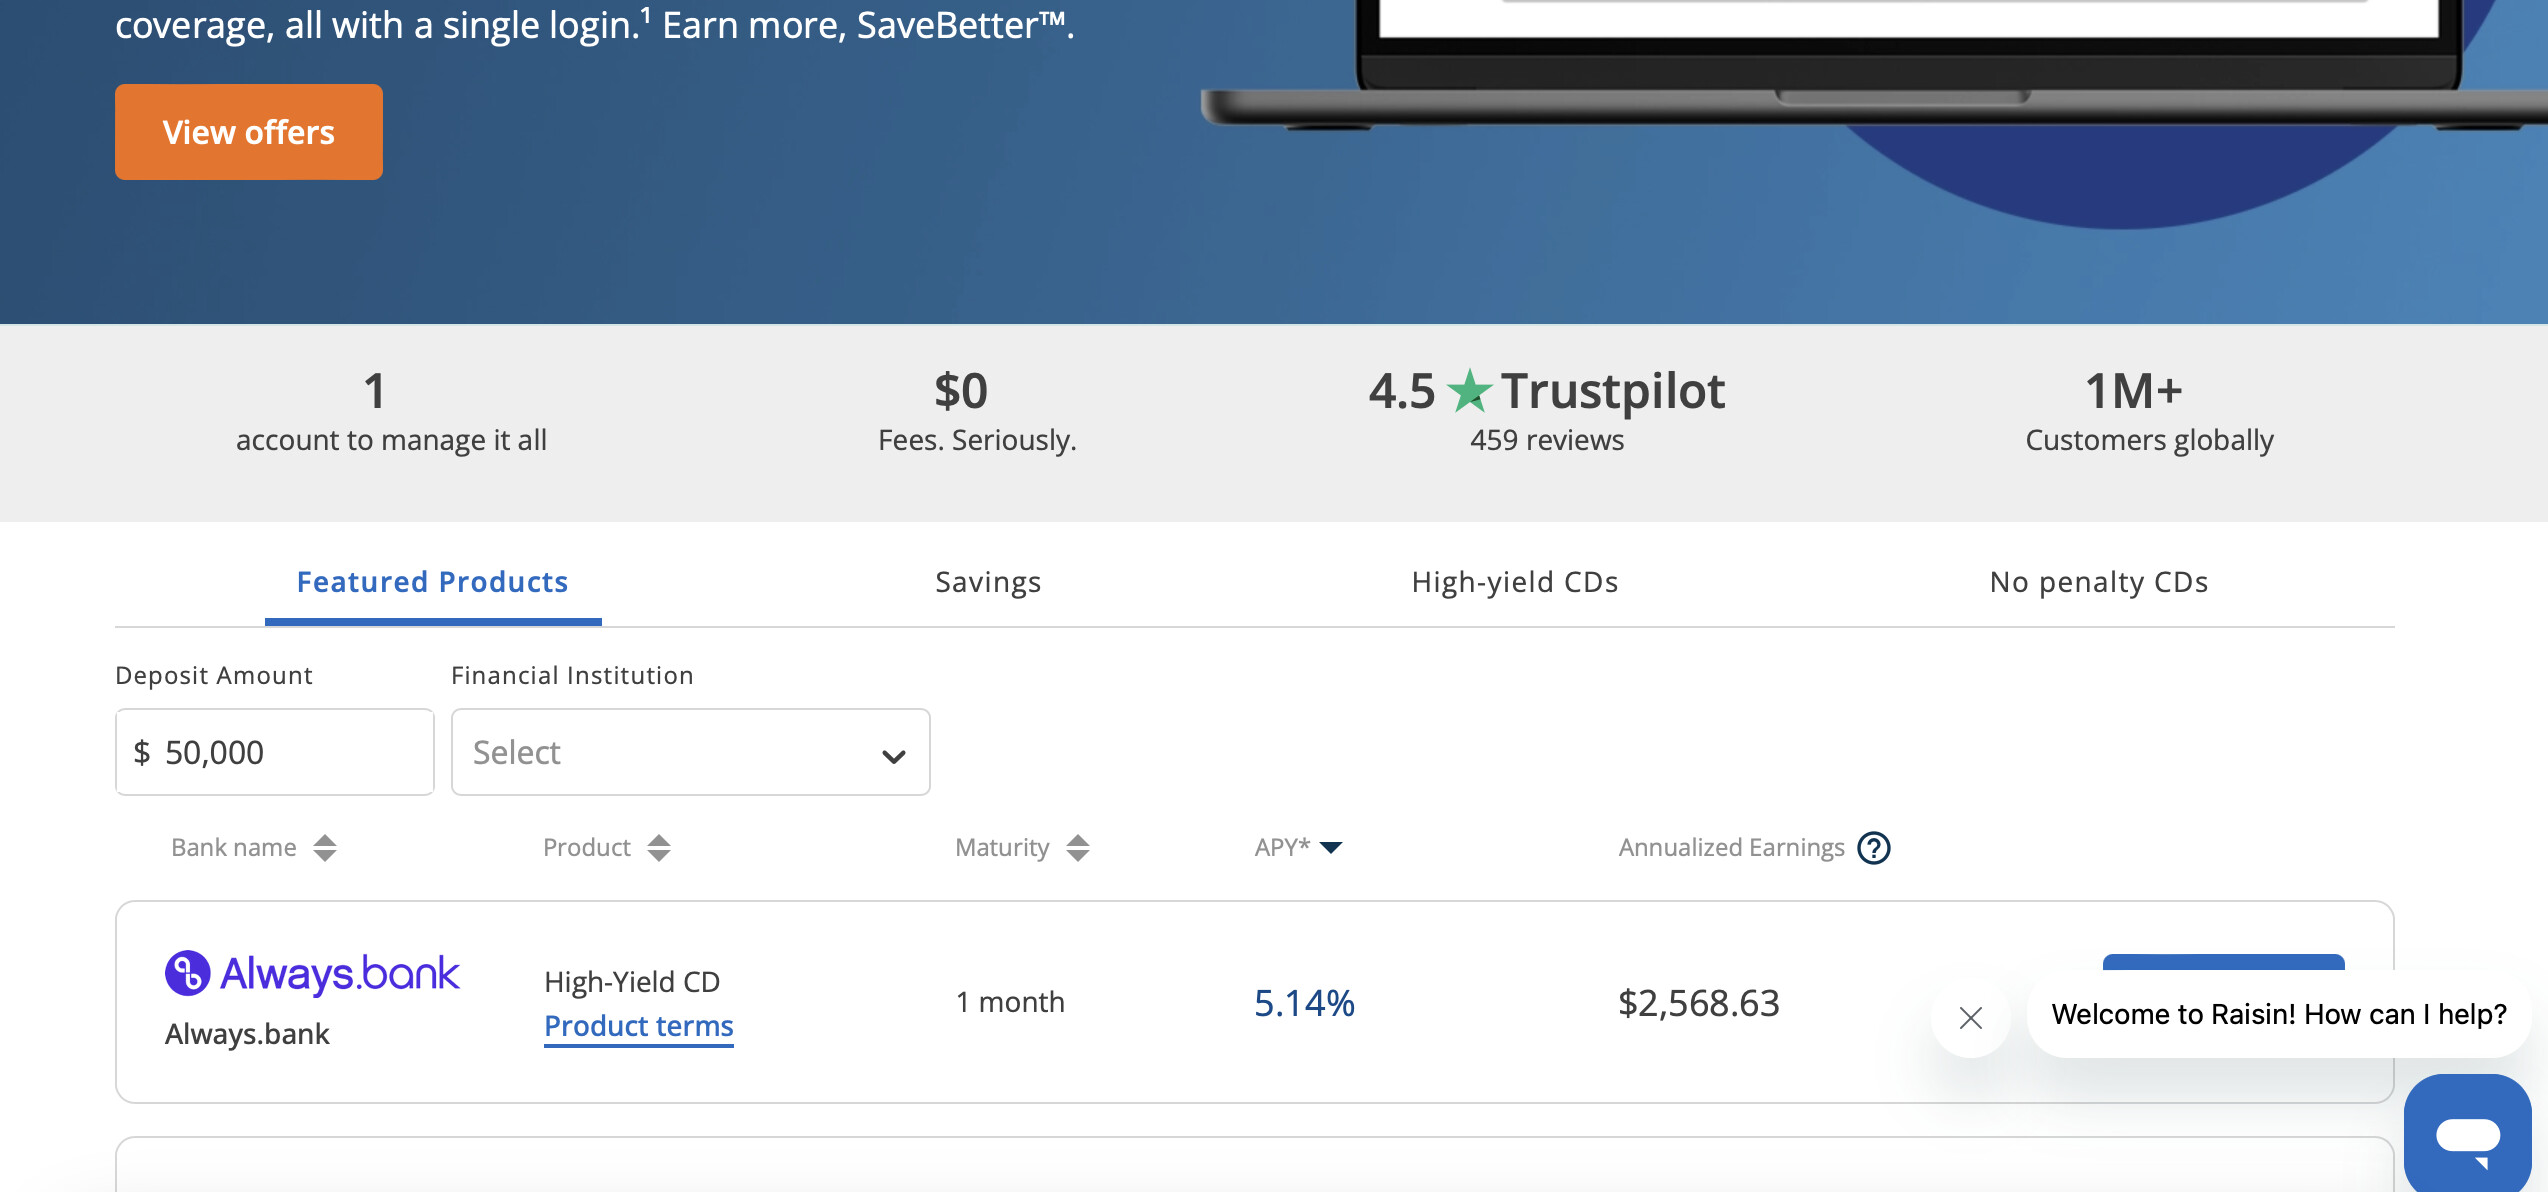Open the High-yield CDs tab
The height and width of the screenshot is (1192, 2548).
[1514, 582]
